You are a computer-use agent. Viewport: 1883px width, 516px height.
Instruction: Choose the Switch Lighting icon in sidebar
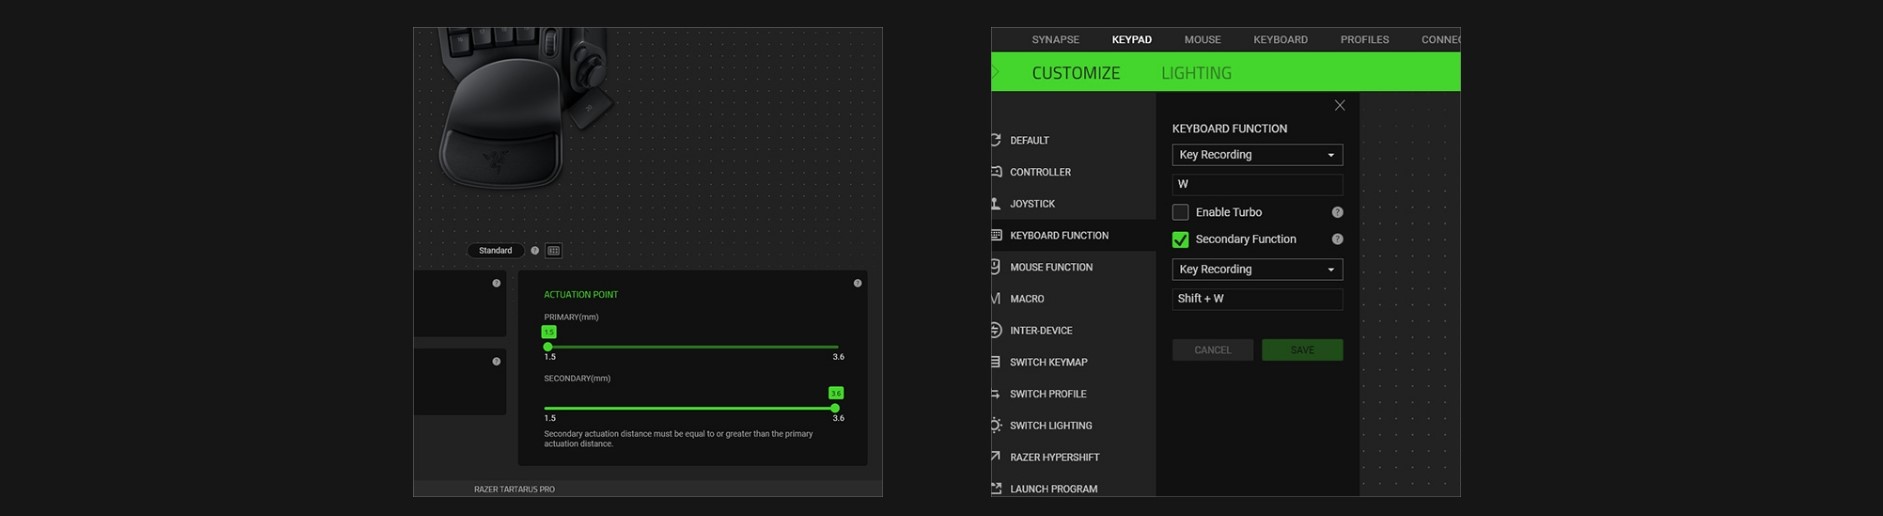pyautogui.click(x=996, y=425)
